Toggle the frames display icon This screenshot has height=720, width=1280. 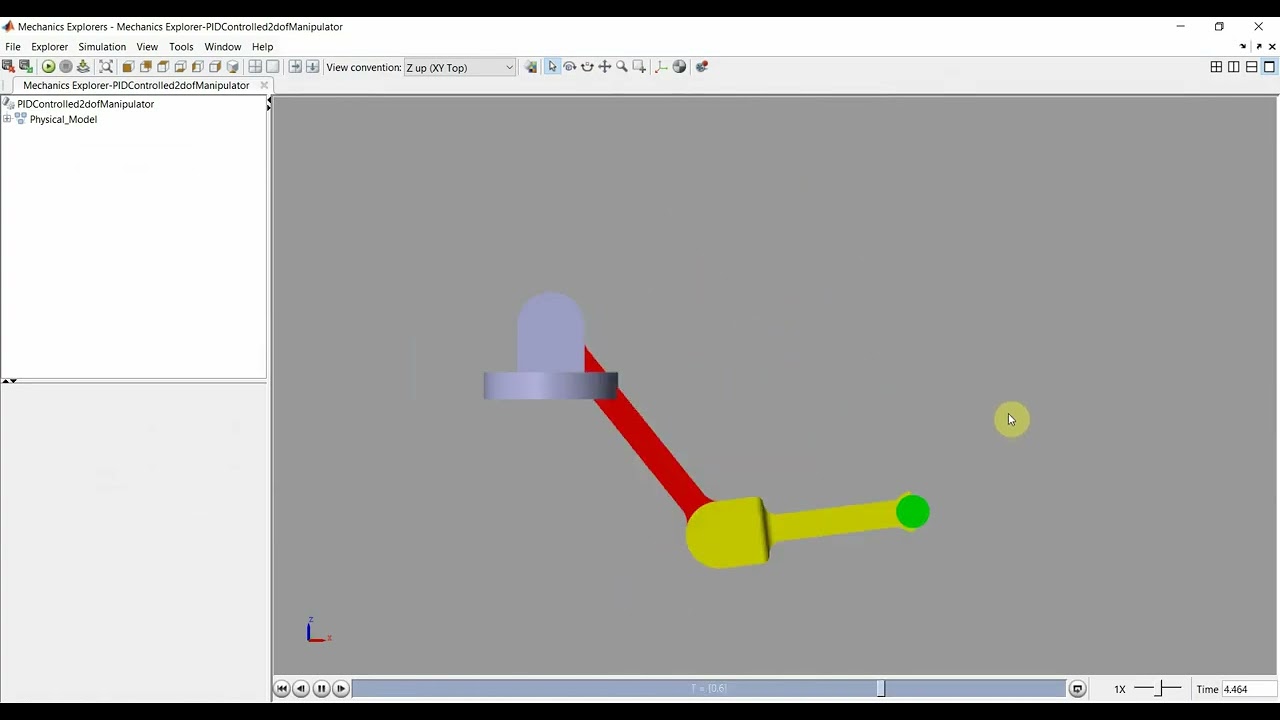pyautogui.click(x=661, y=67)
